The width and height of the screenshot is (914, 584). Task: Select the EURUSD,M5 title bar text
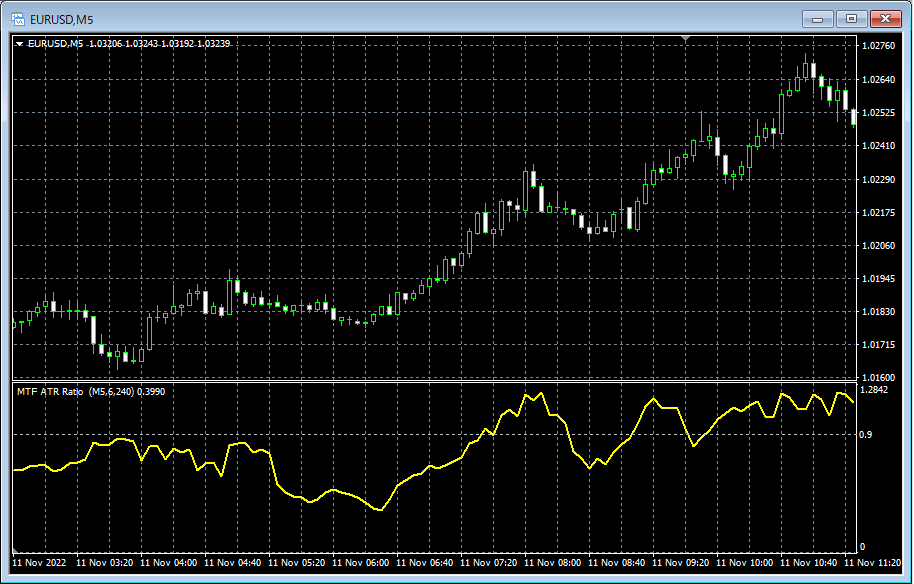coord(61,20)
